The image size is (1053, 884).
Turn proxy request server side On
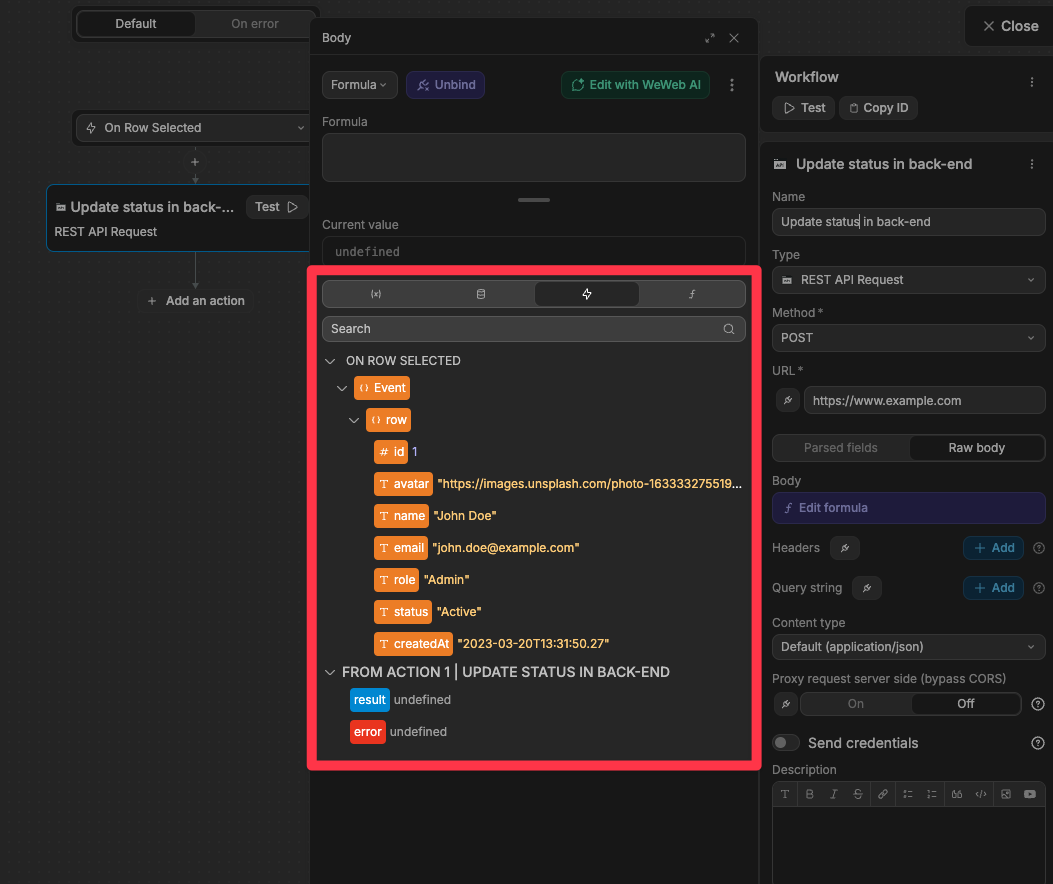(x=856, y=704)
